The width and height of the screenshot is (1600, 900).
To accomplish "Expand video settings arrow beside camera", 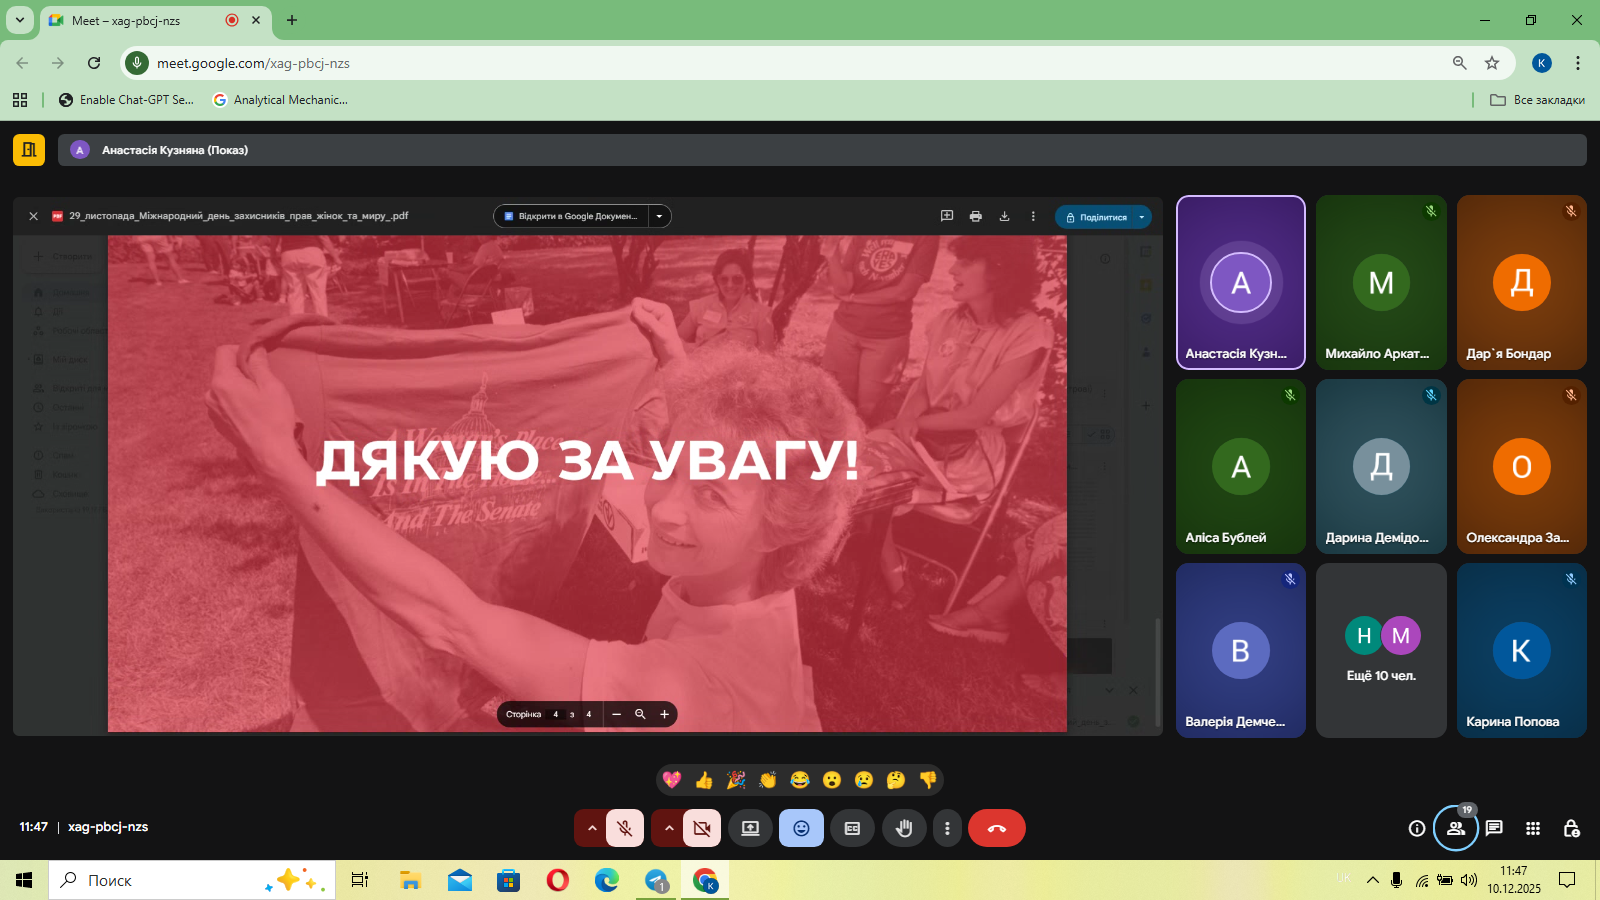I will (668, 828).
